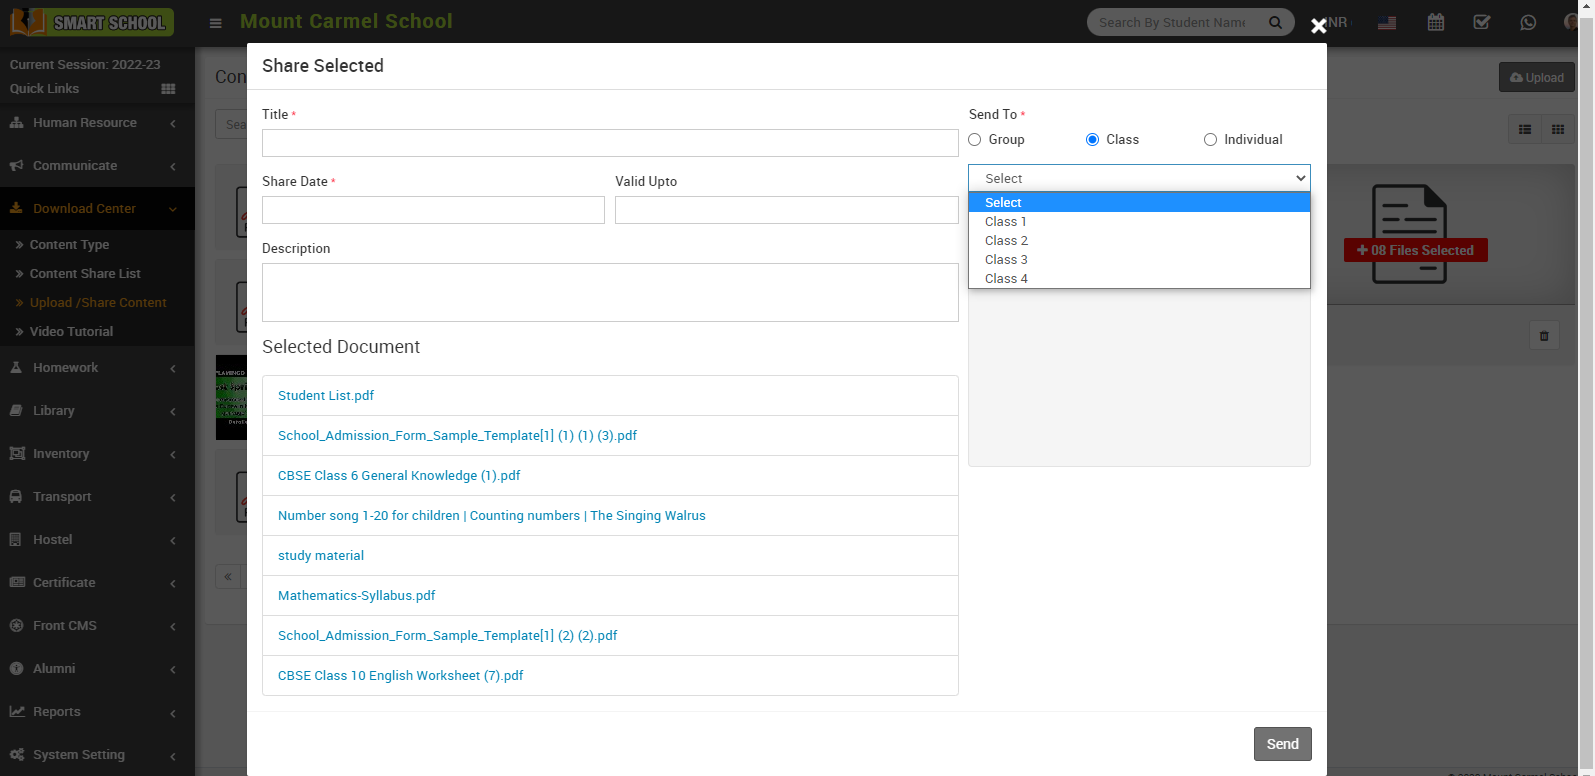The height and width of the screenshot is (776, 1595).
Task: Choose Class 1 from dropdown list
Action: [x=1005, y=222]
